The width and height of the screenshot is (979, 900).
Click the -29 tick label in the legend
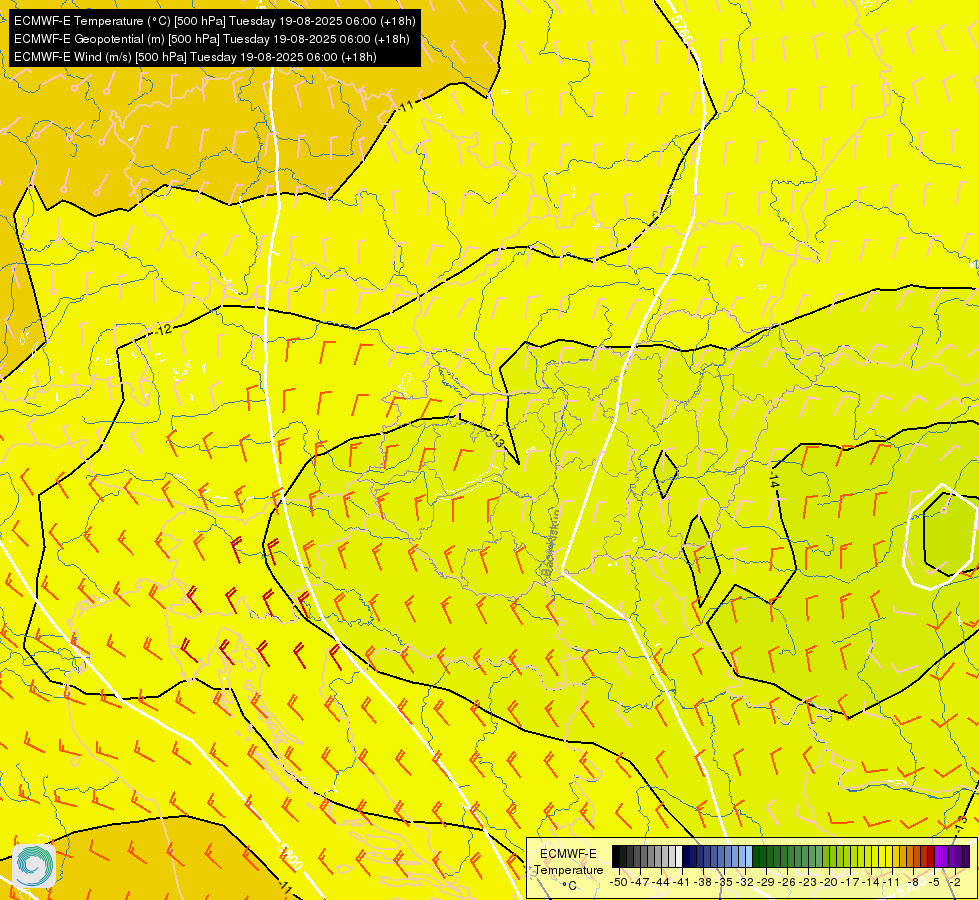pos(767,883)
